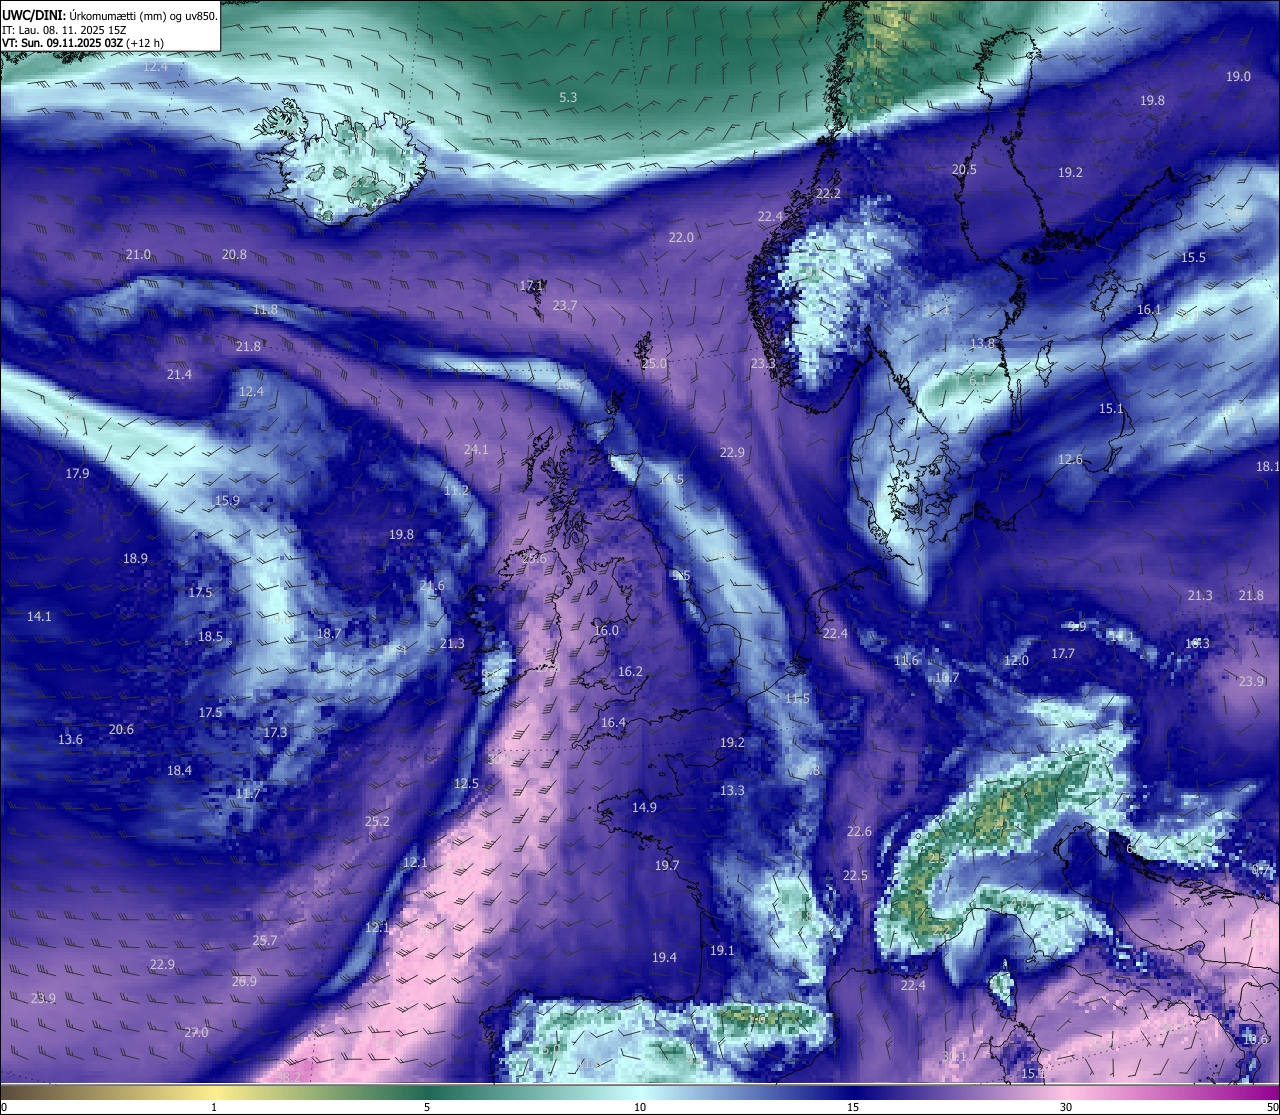Click the 20.8 value label
The image size is (1280, 1115).
pyautogui.click(x=234, y=255)
